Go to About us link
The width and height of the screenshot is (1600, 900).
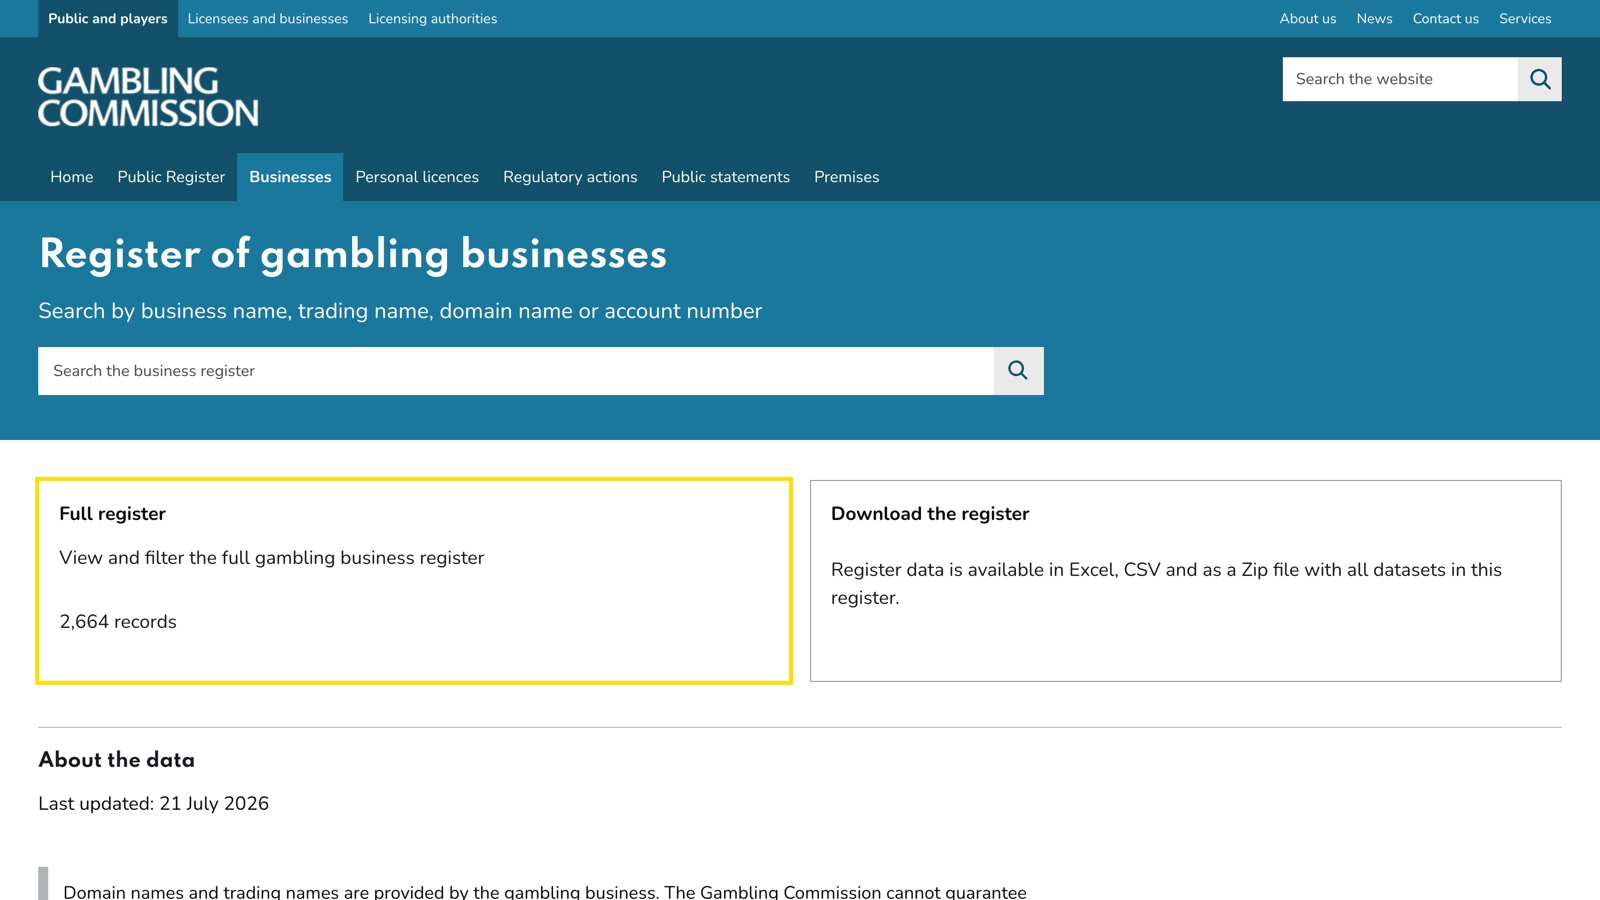pos(1308,19)
